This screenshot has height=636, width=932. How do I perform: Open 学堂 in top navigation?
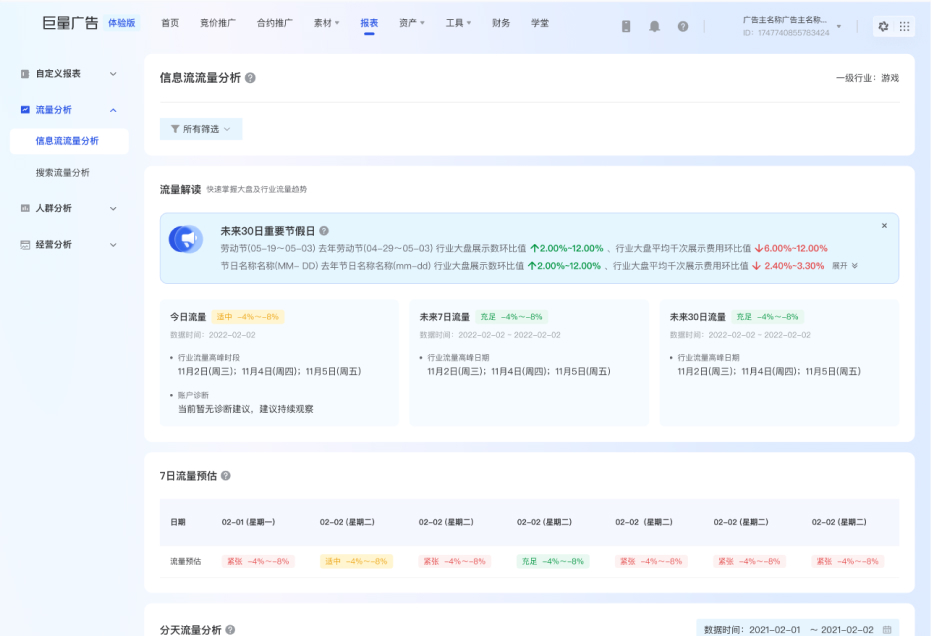(x=540, y=23)
